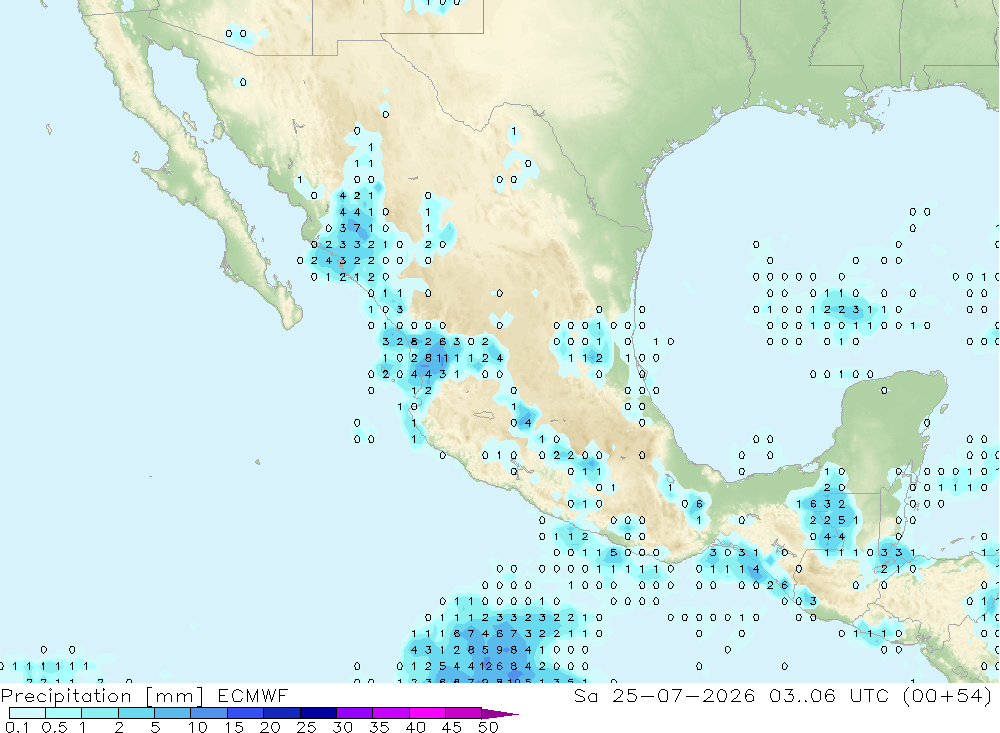Click the '30' legend scale label
1000x733 pixels.
343,727
